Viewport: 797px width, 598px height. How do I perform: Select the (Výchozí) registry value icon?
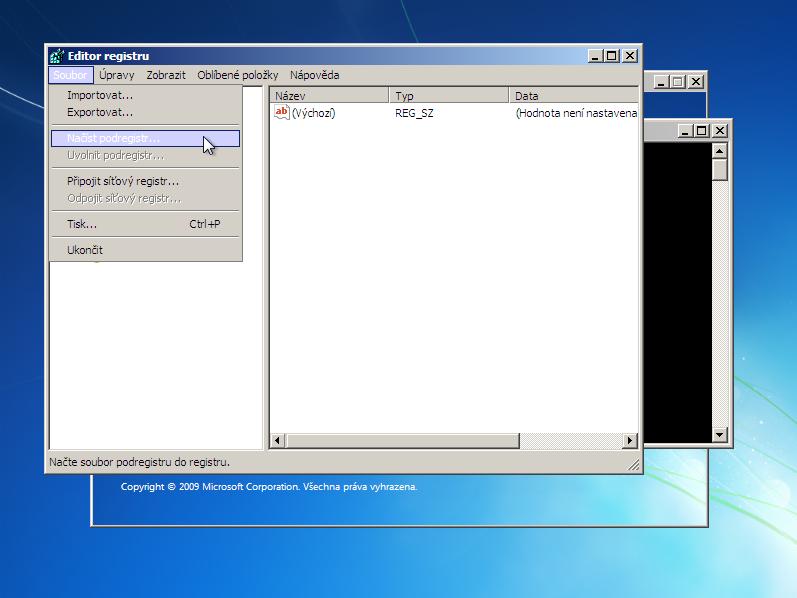pyautogui.click(x=281, y=113)
